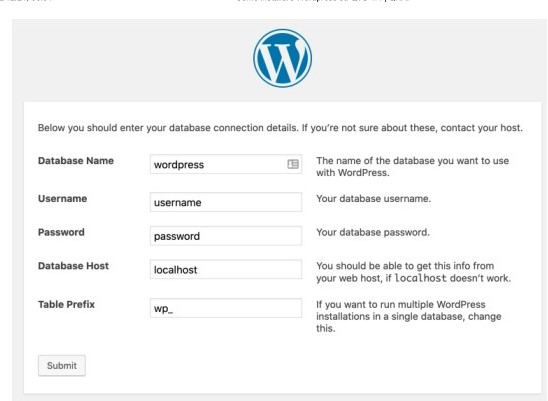Click into the Username input field
This screenshot has width=548, height=401.
pos(226,202)
